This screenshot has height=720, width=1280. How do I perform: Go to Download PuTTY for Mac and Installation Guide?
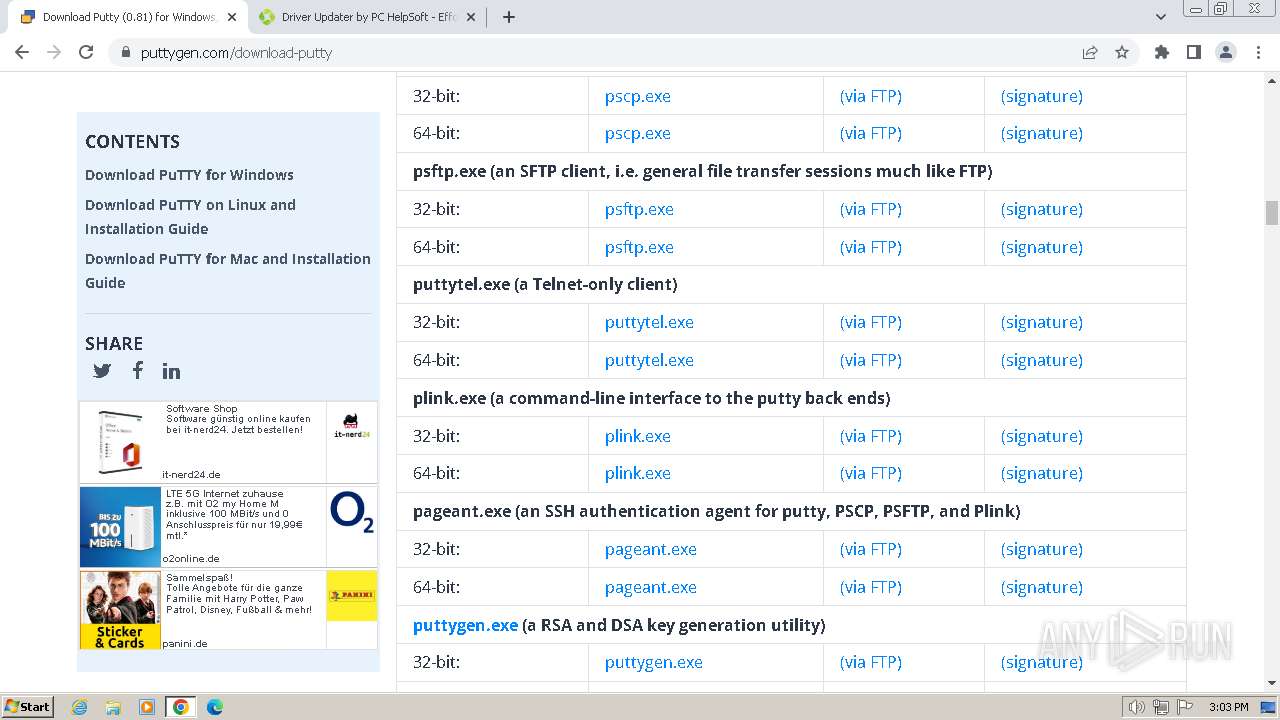pos(228,271)
